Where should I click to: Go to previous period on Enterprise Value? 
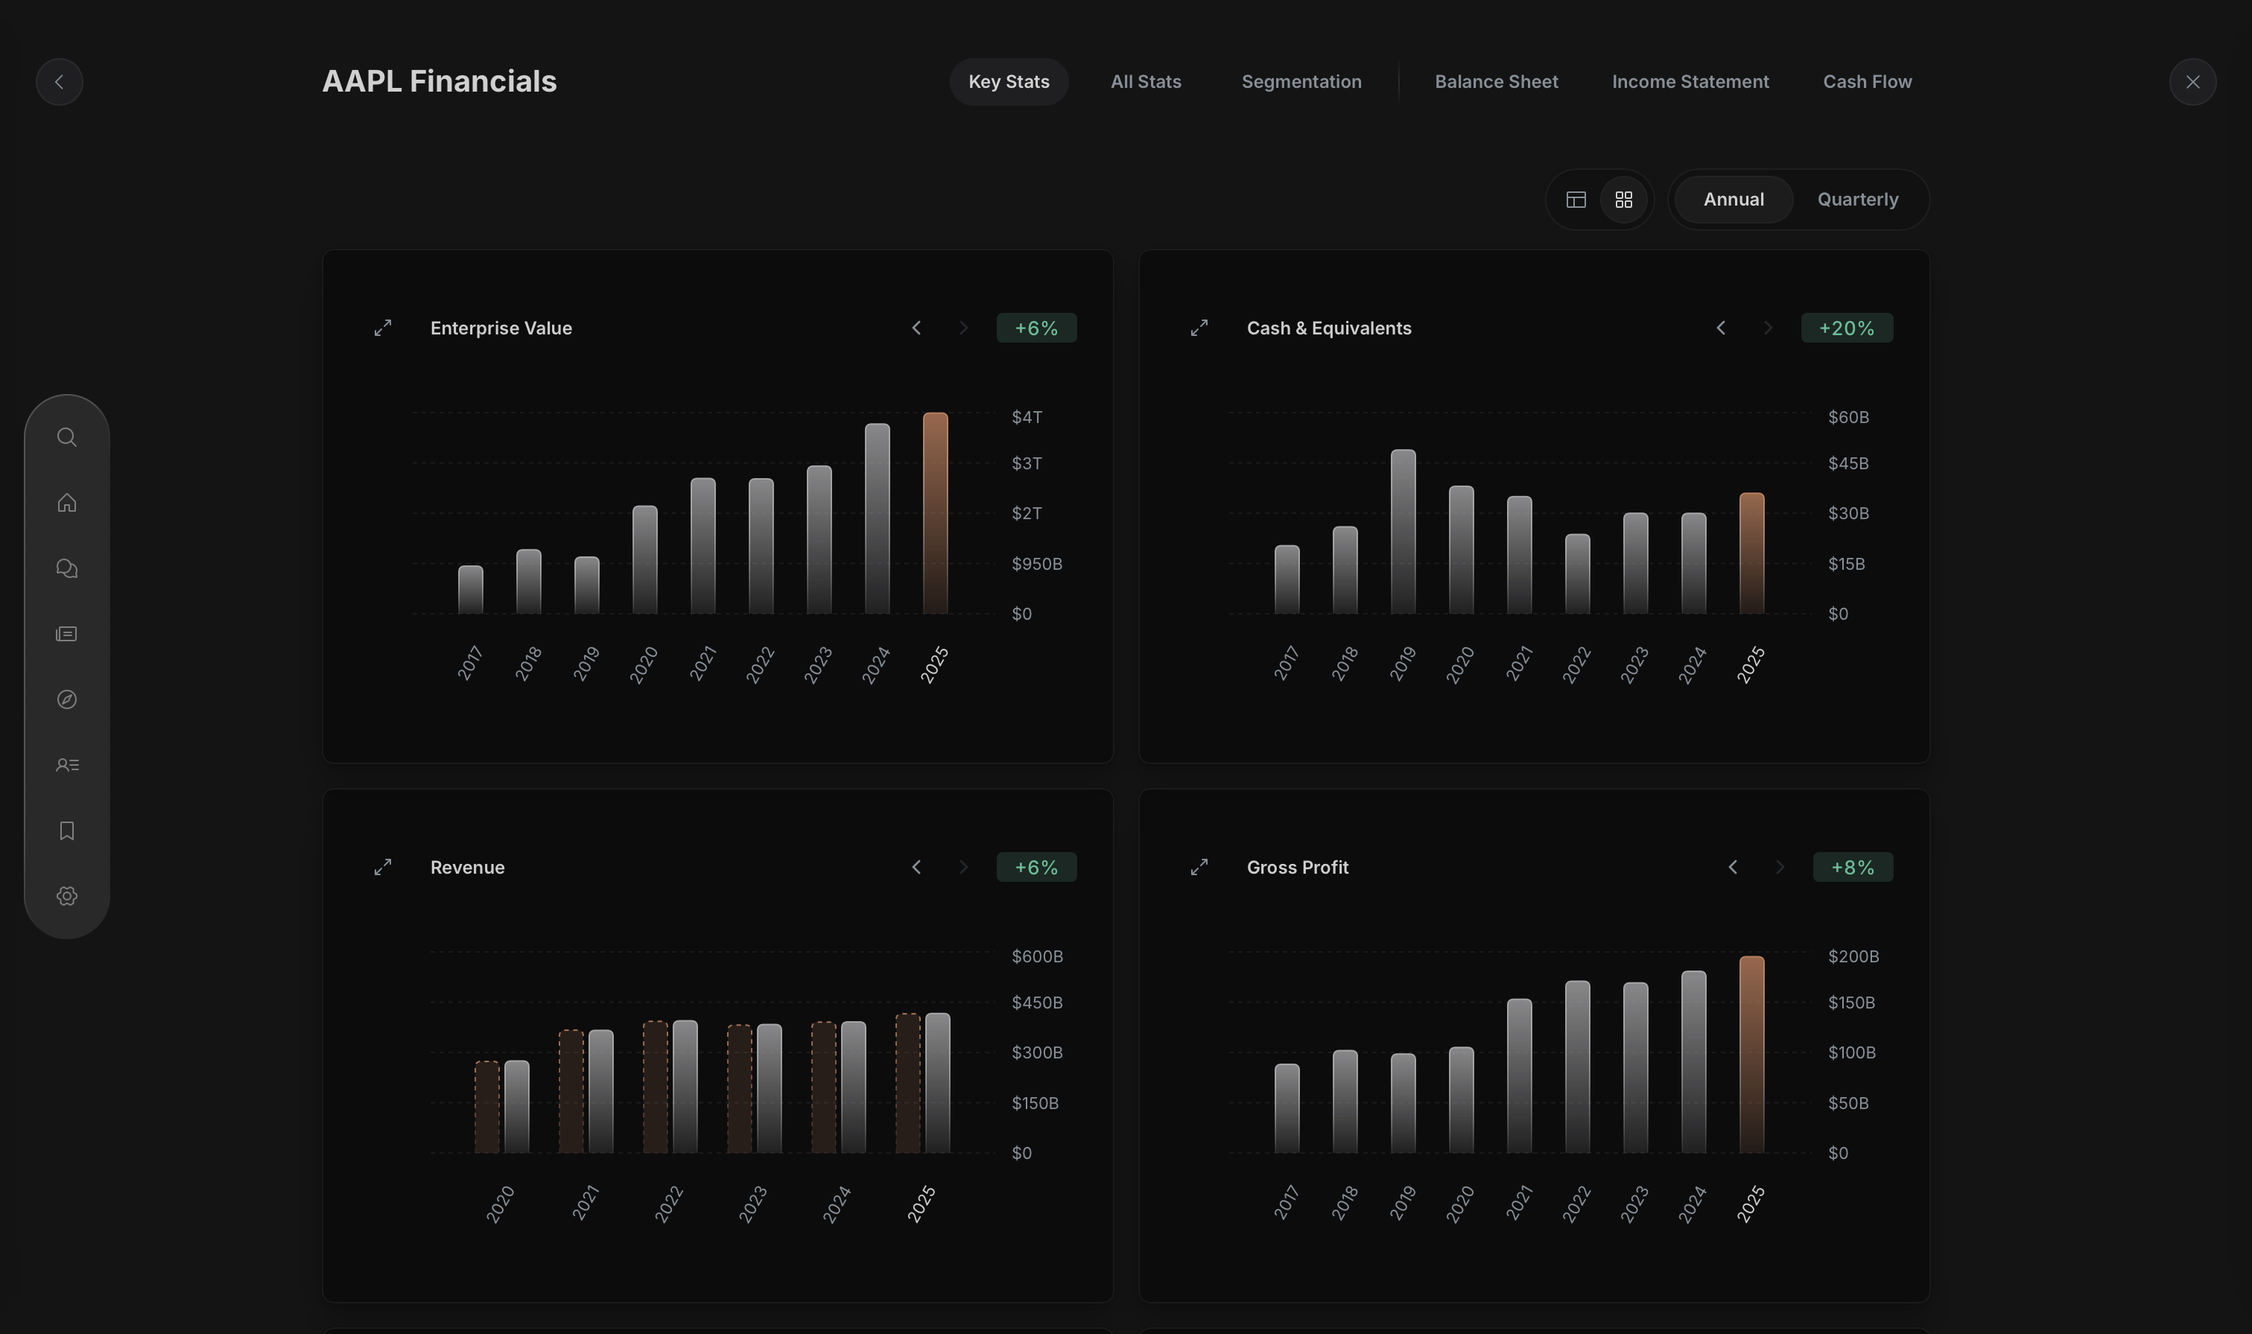click(x=916, y=328)
